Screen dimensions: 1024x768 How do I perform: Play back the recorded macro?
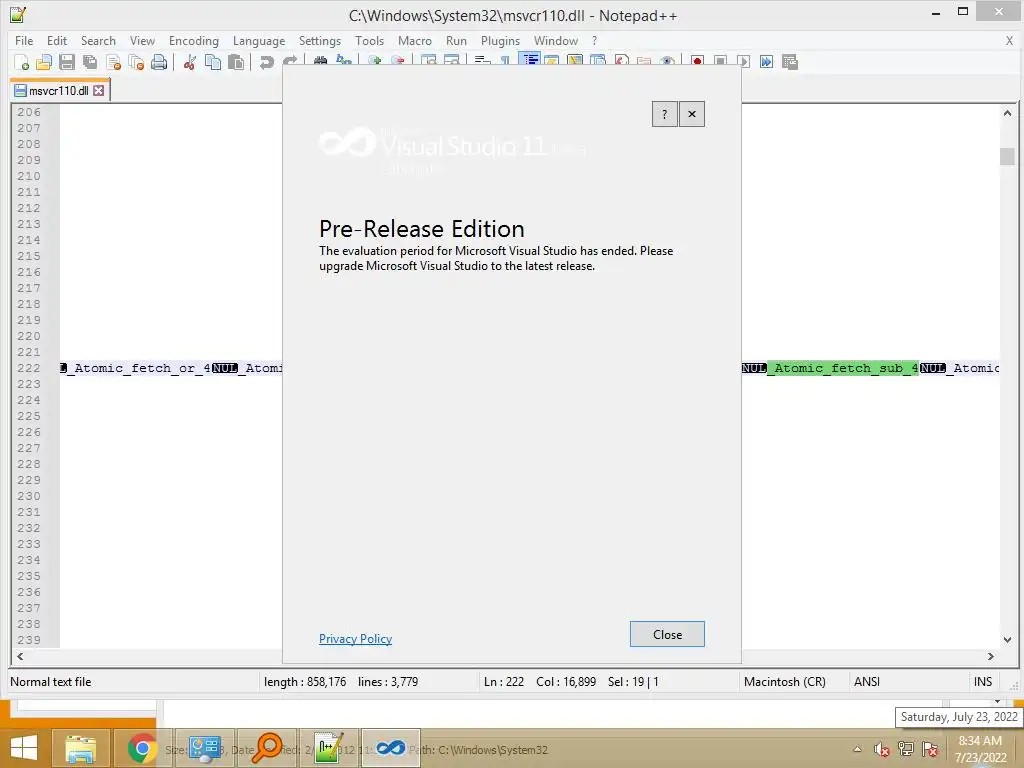[743, 61]
